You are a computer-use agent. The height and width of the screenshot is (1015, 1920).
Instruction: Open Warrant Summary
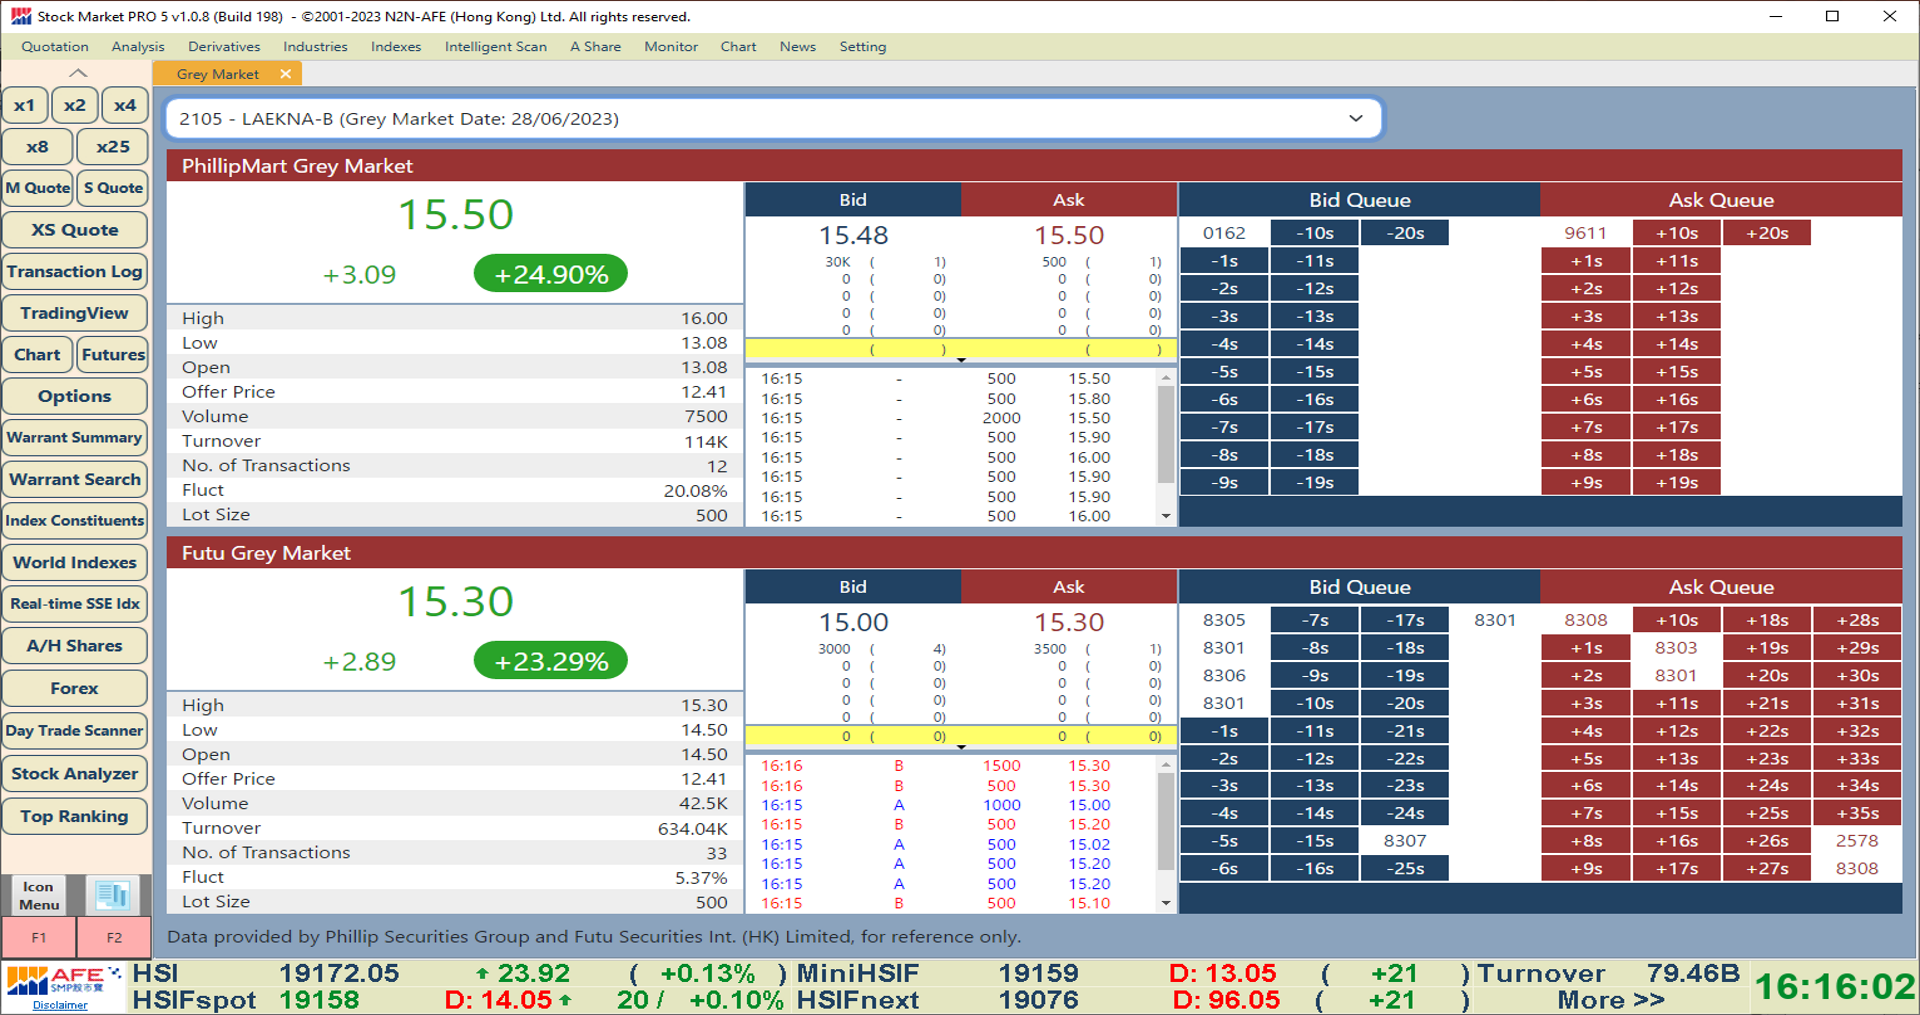(x=75, y=438)
